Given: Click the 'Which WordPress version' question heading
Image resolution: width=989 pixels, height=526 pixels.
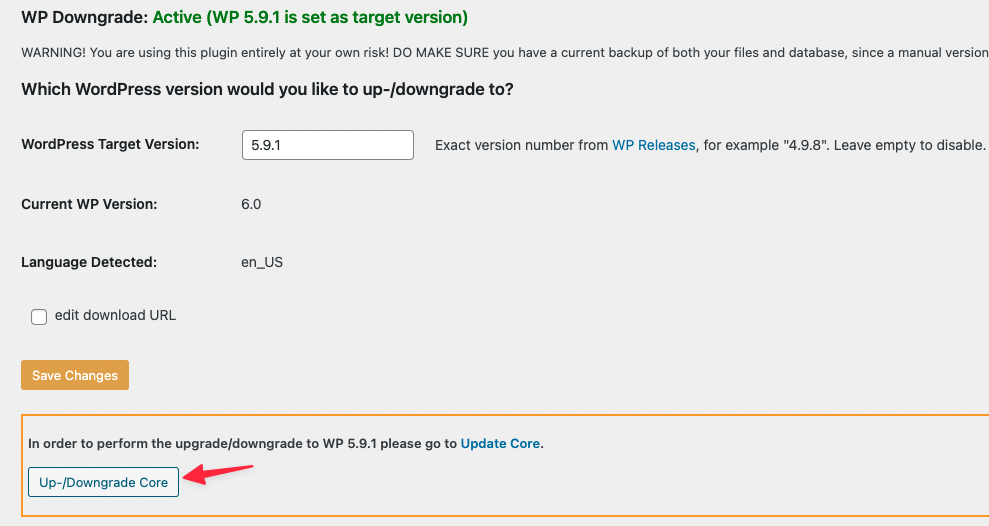Looking at the screenshot, I should pyautogui.click(x=267, y=90).
